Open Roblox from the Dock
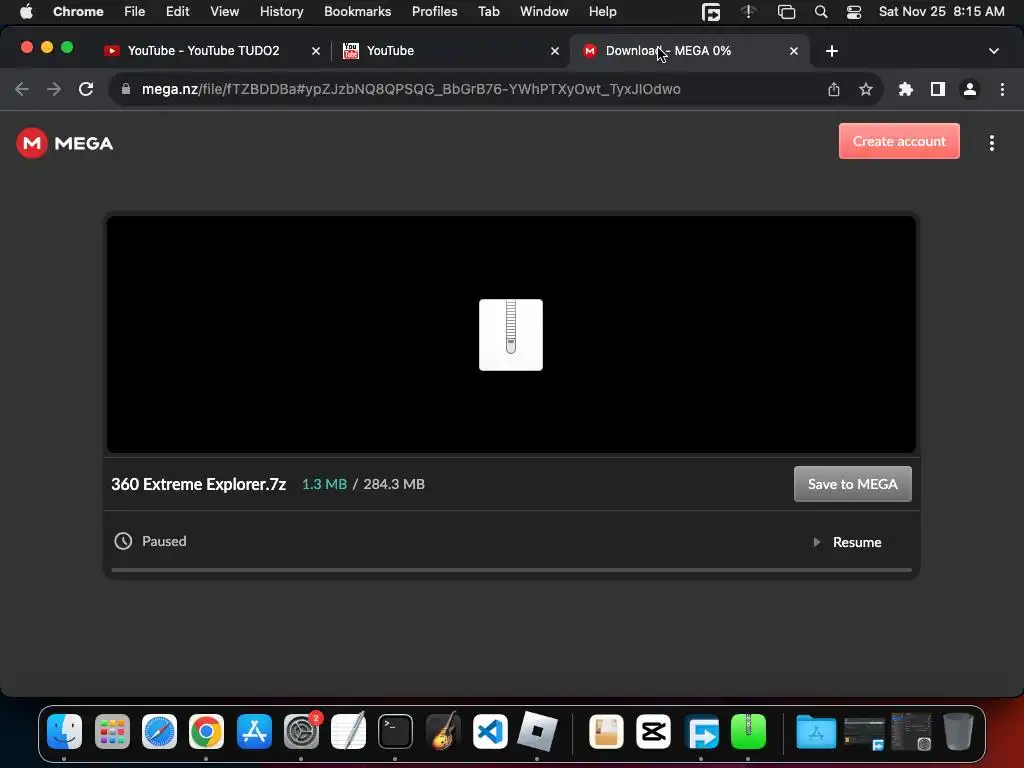This screenshot has height=768, width=1024. click(537, 731)
